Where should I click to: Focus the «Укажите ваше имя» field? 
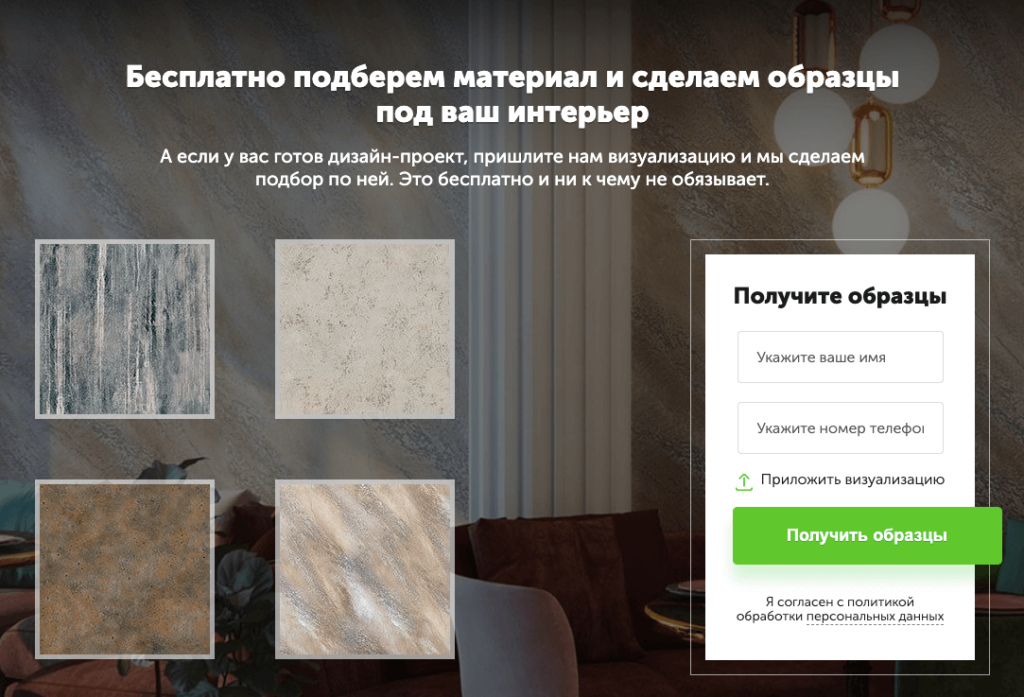coord(840,357)
